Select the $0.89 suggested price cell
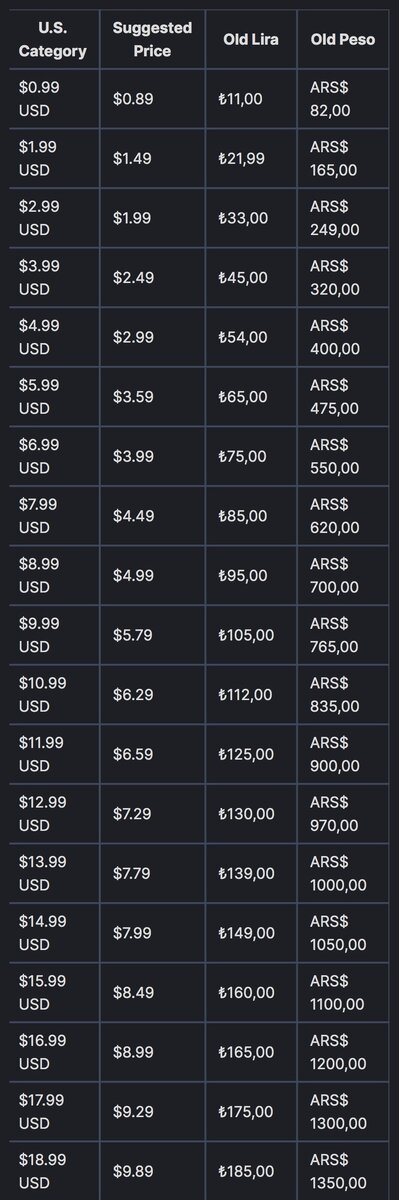This screenshot has width=399, height=1200. 153,99
